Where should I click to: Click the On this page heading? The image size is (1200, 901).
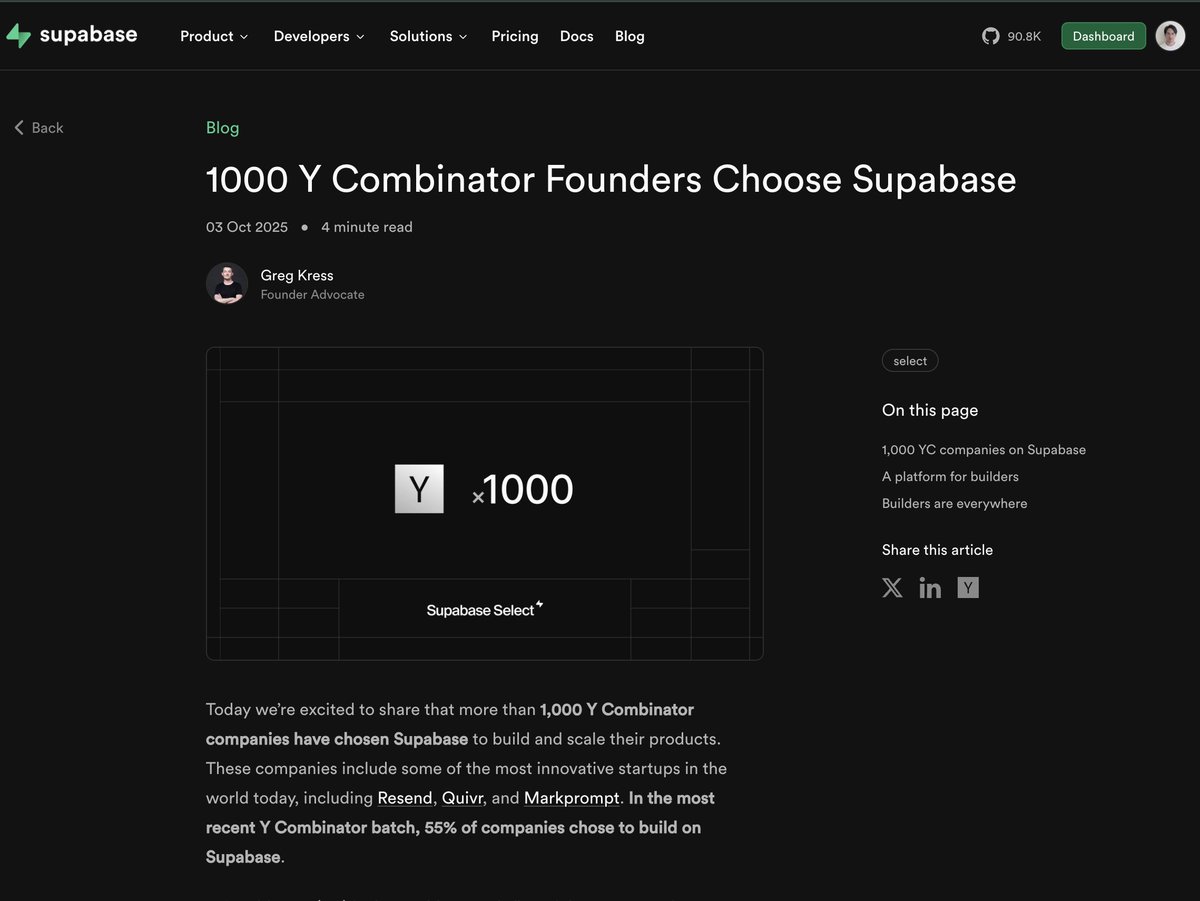tap(930, 410)
